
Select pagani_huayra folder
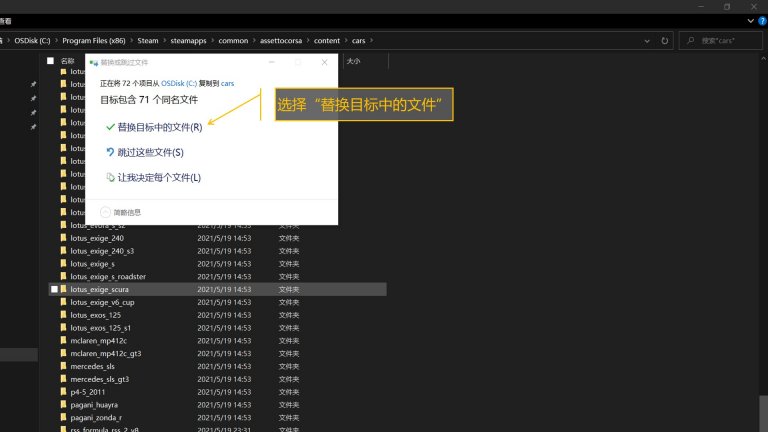click(94, 405)
